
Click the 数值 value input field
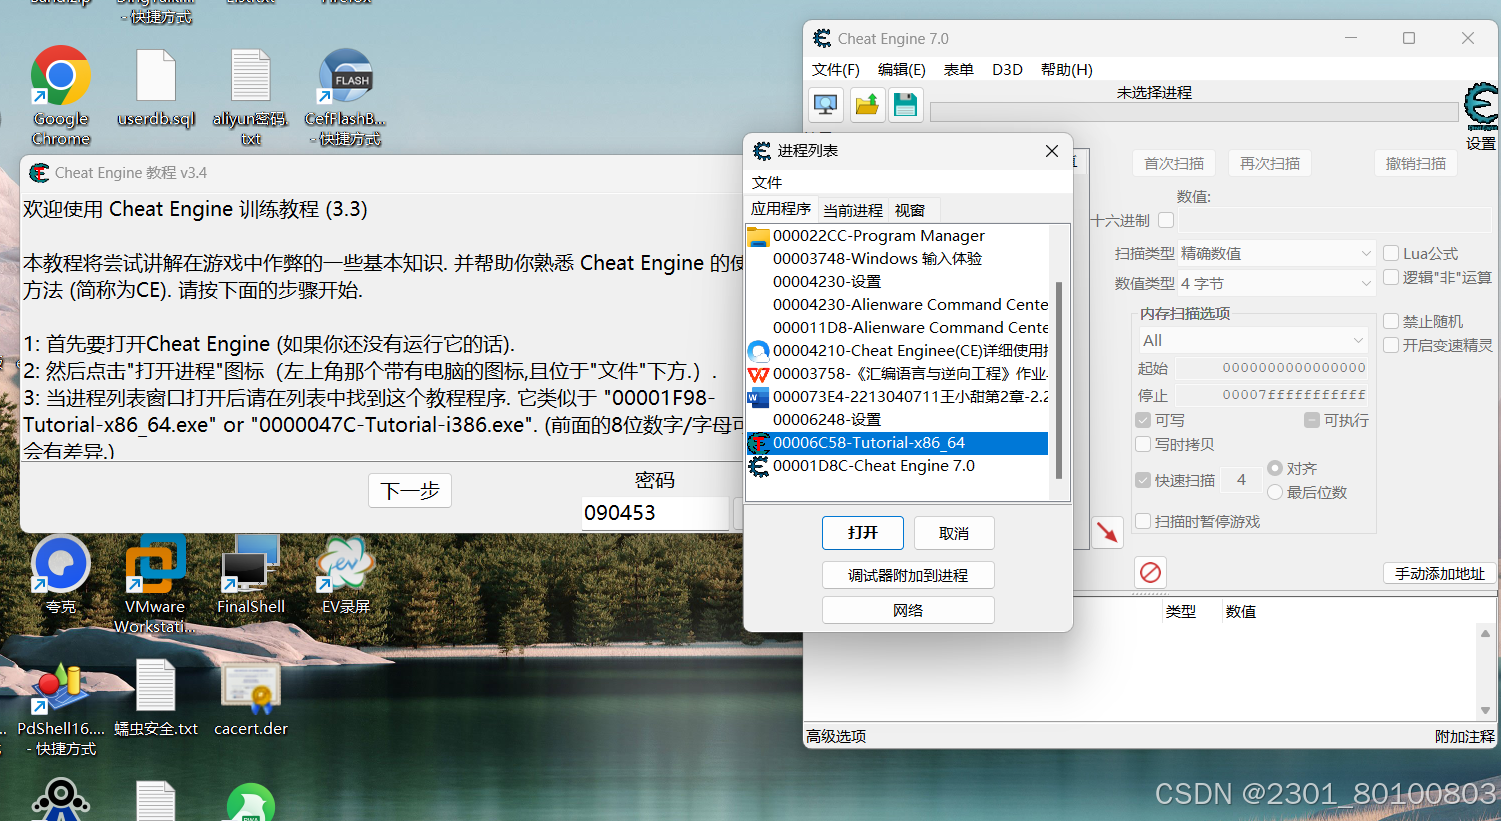coord(1335,220)
